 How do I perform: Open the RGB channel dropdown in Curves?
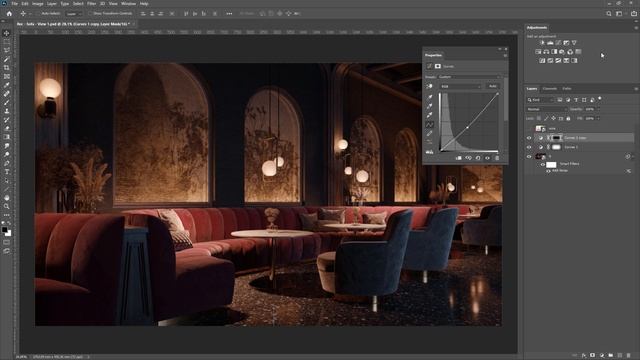click(460, 87)
